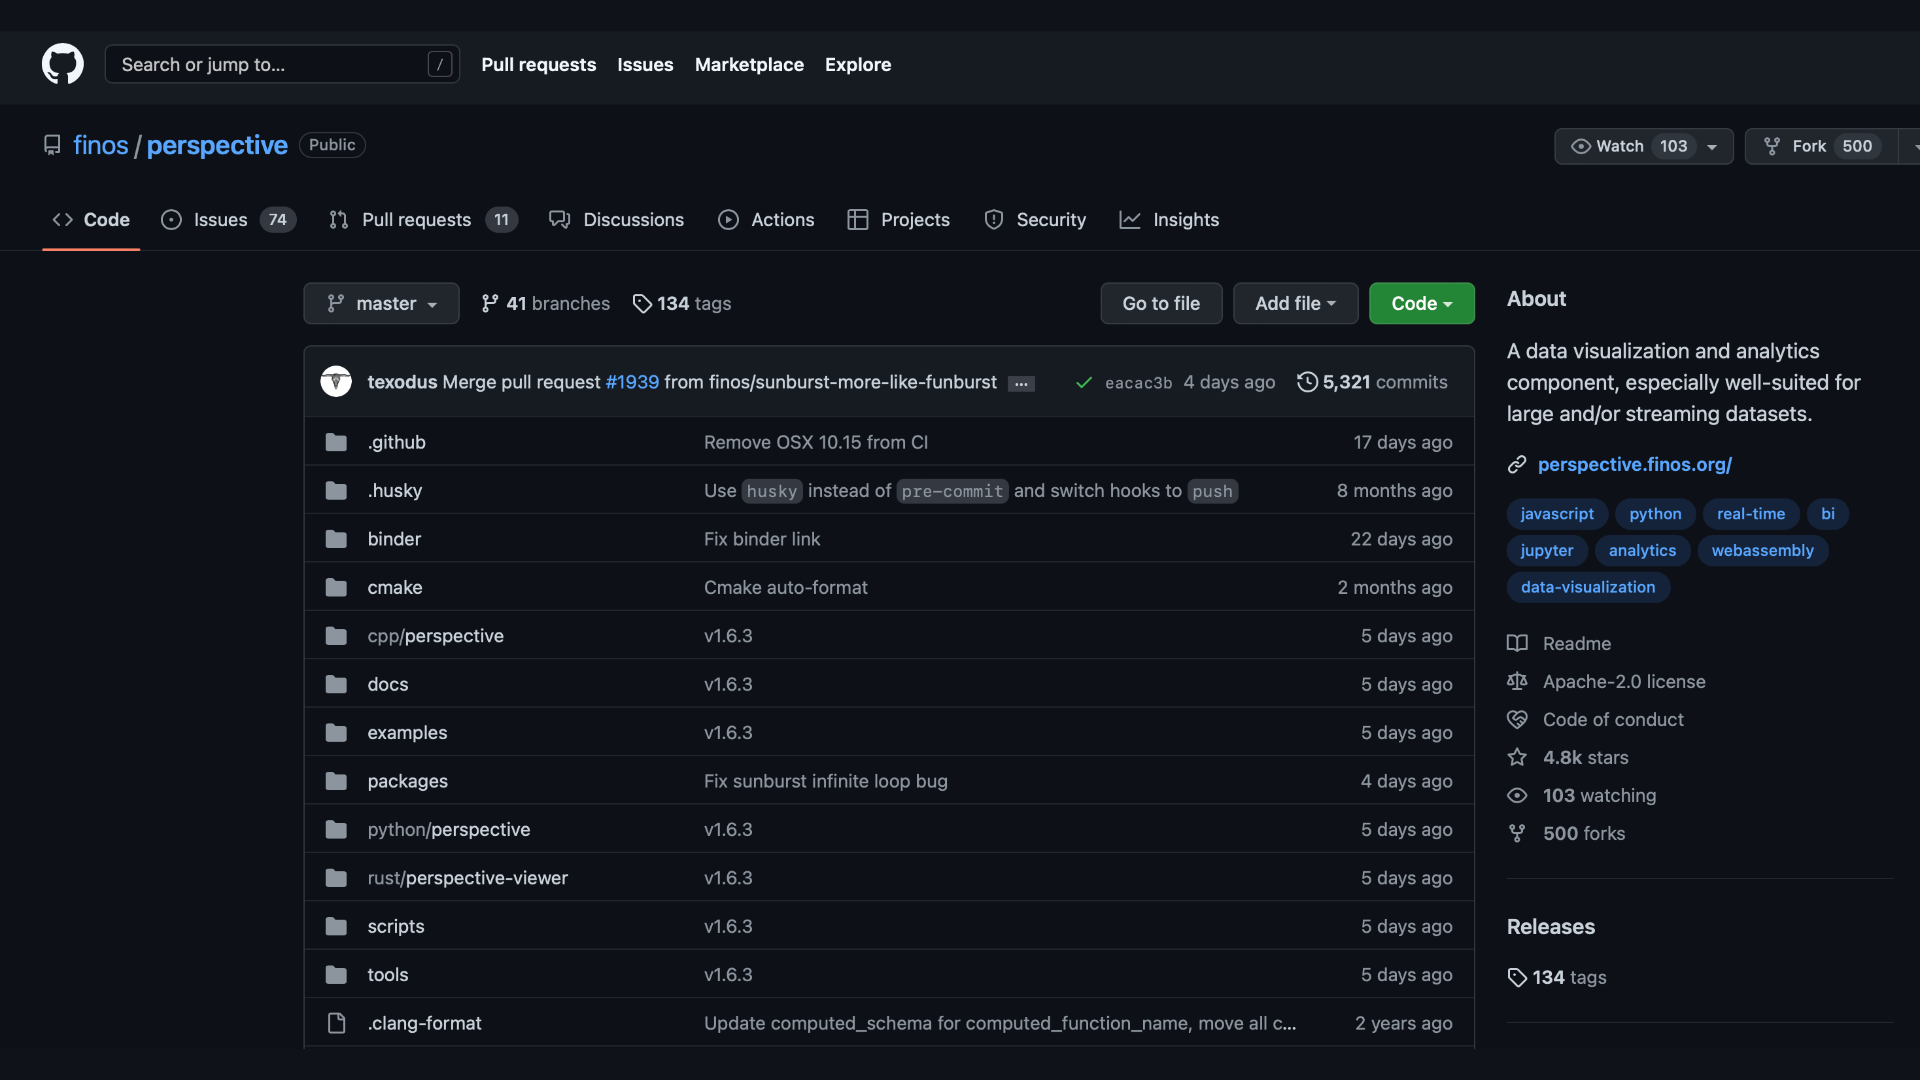
Task: Open the Insights tab
Action: pos(1169,220)
